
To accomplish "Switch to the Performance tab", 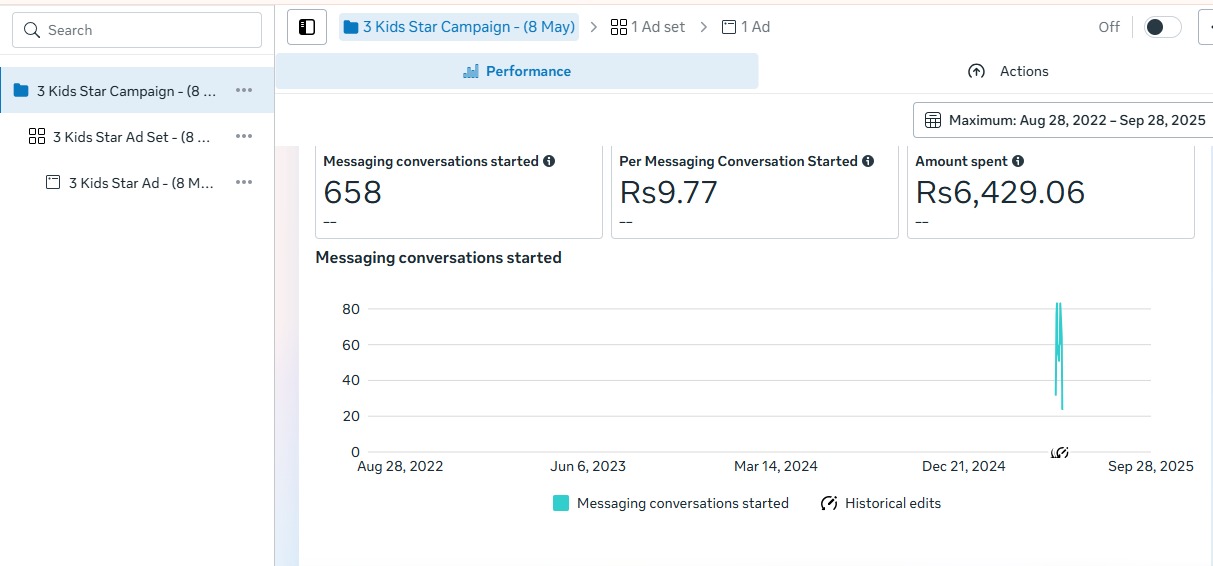I will (x=517, y=71).
